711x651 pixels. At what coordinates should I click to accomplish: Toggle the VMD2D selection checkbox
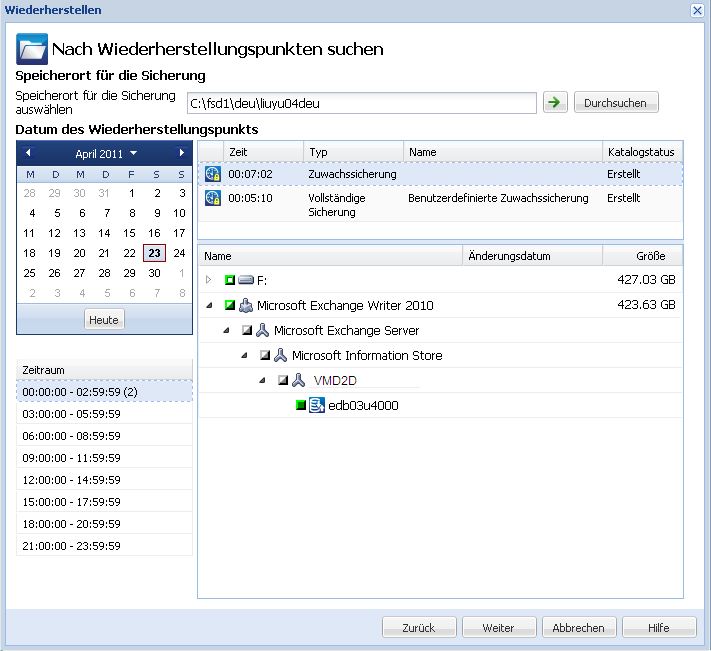click(x=283, y=380)
